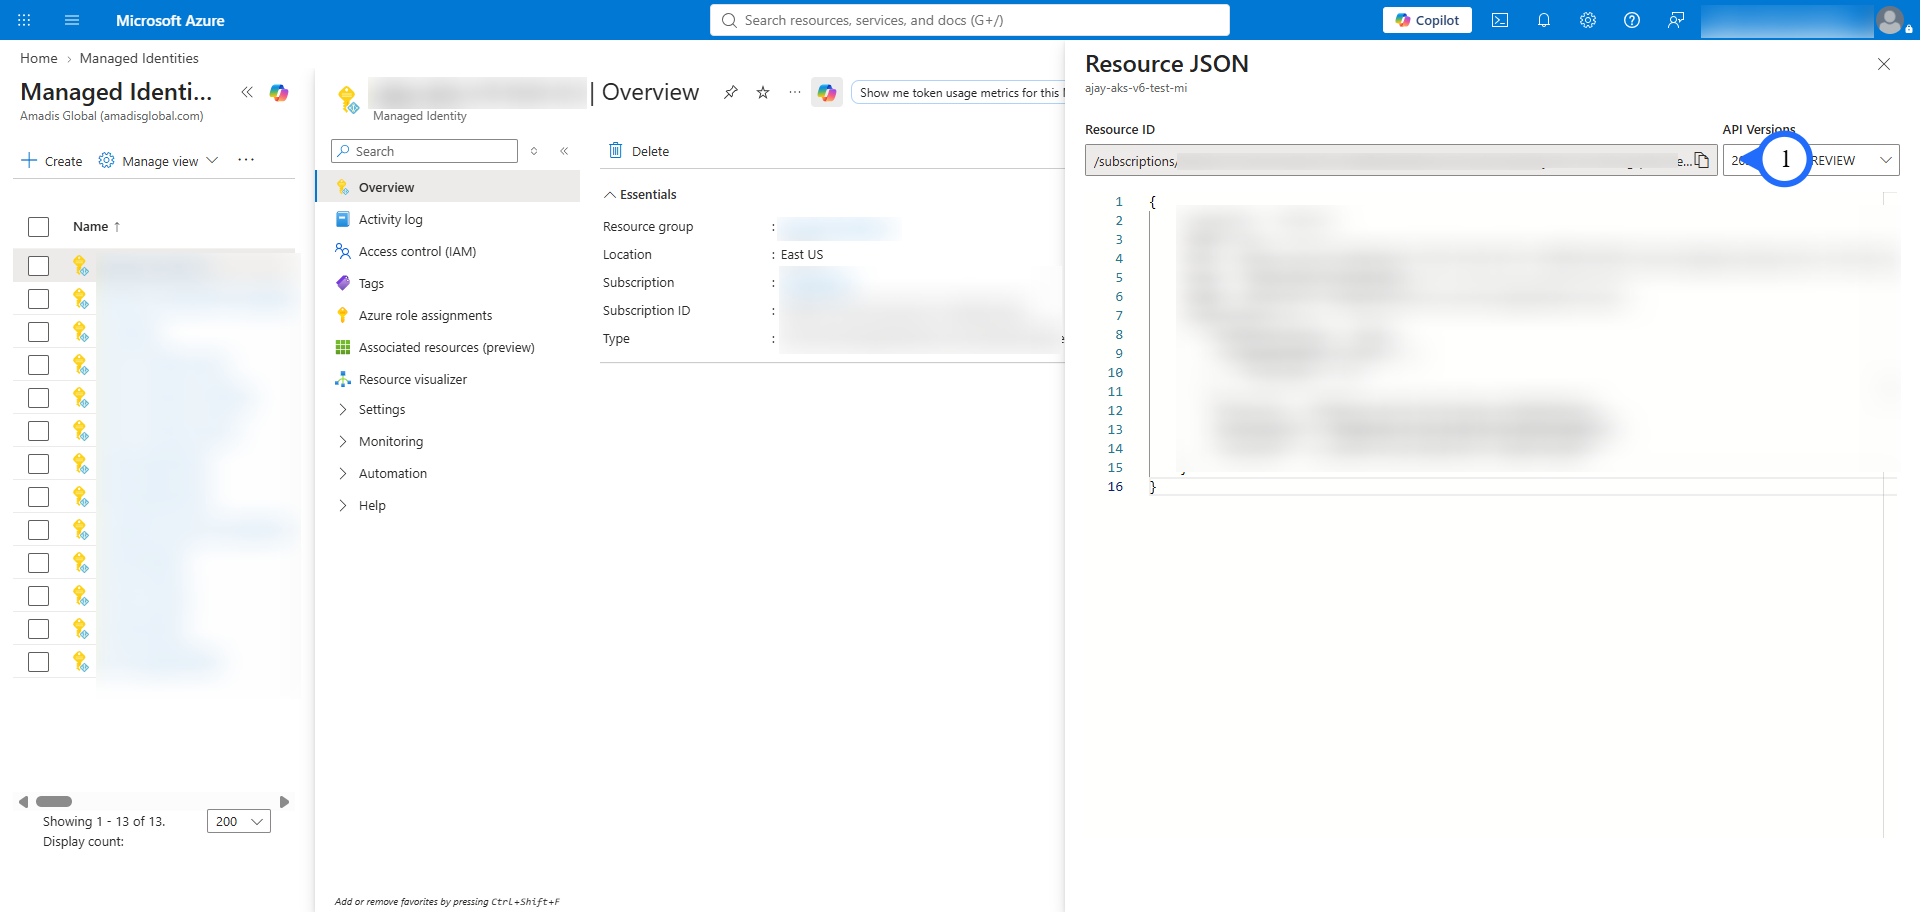Copy the Resource ID to clipboard
Viewport: 1920px width, 912px height.
(1701, 160)
